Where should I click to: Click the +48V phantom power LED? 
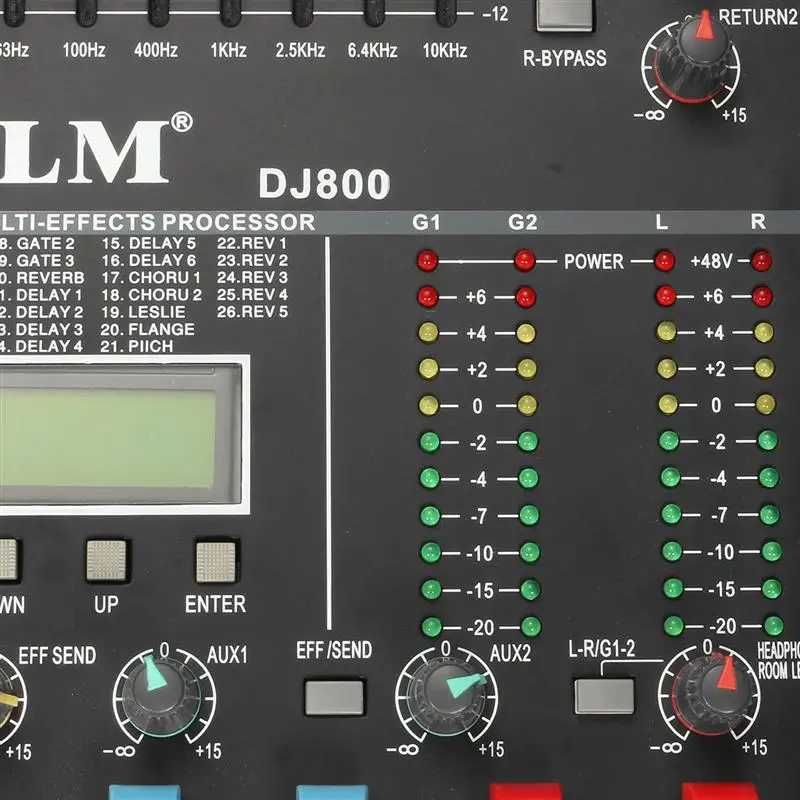tap(761, 261)
